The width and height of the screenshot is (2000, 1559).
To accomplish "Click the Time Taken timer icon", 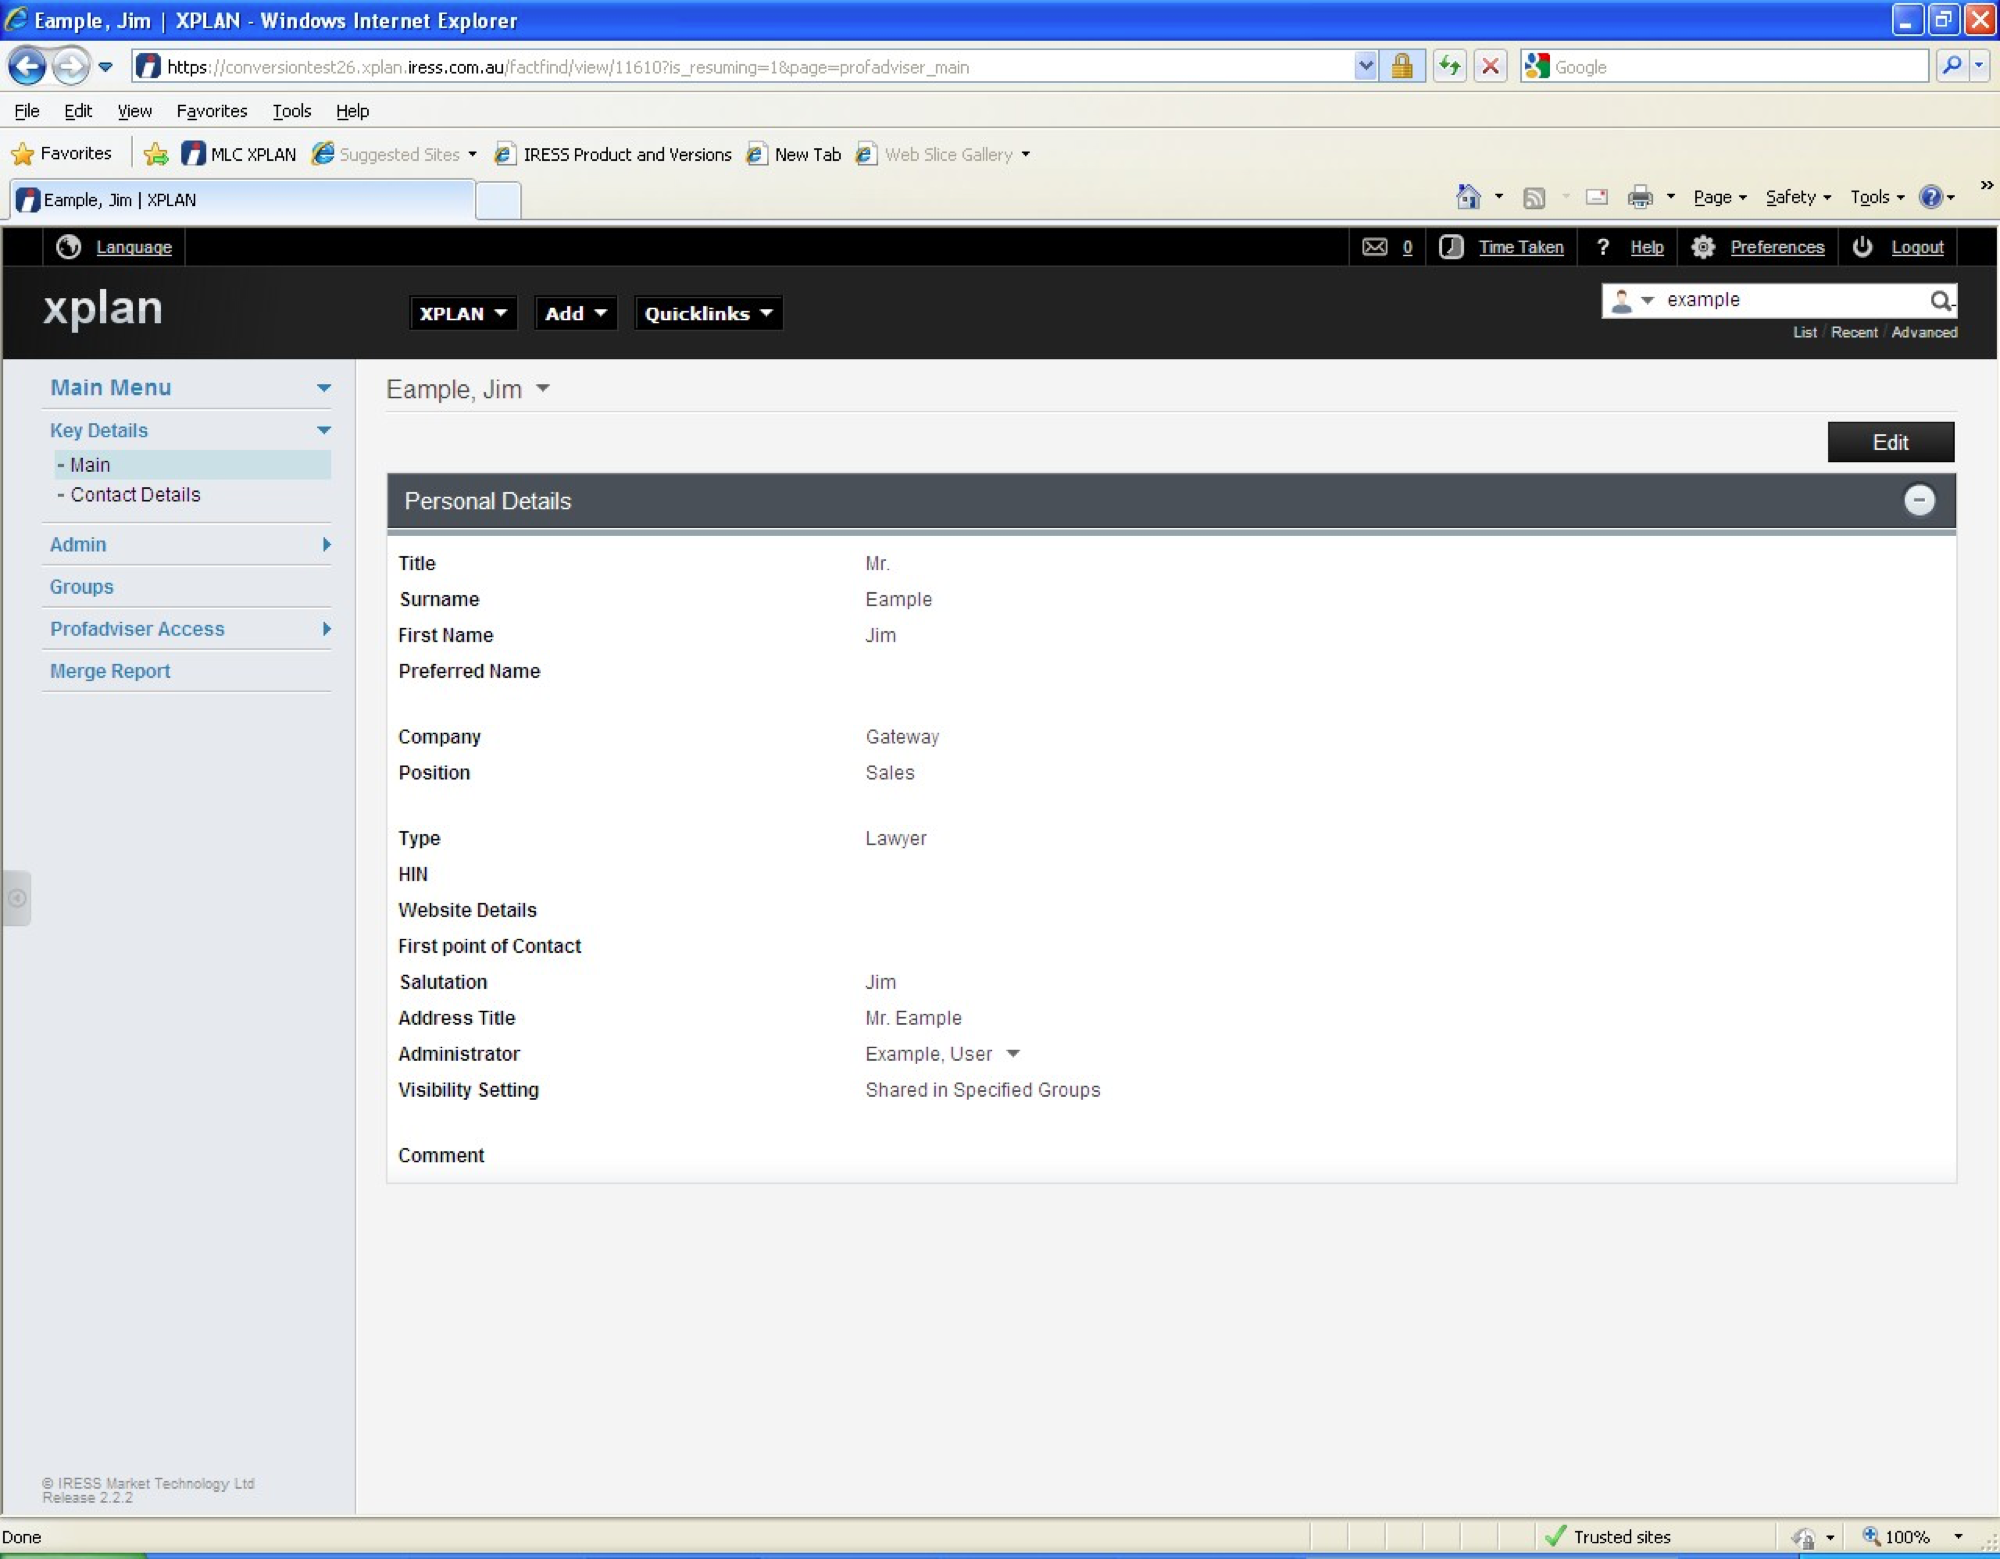I will [x=1451, y=247].
